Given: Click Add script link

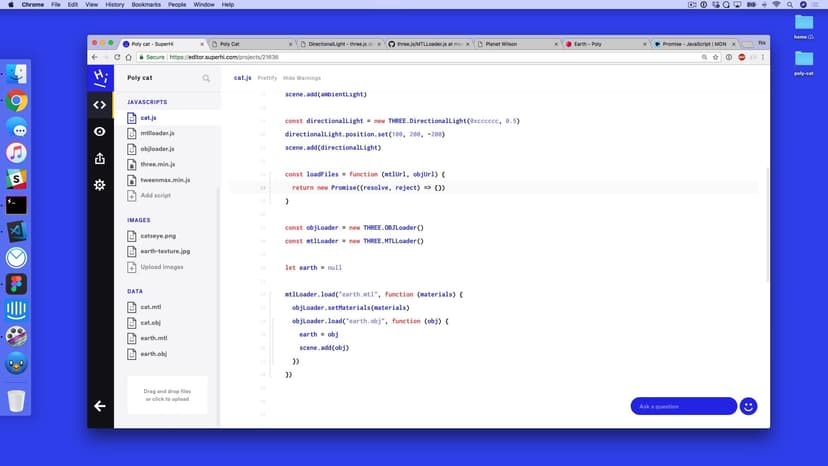Looking at the screenshot, I should 155,195.
